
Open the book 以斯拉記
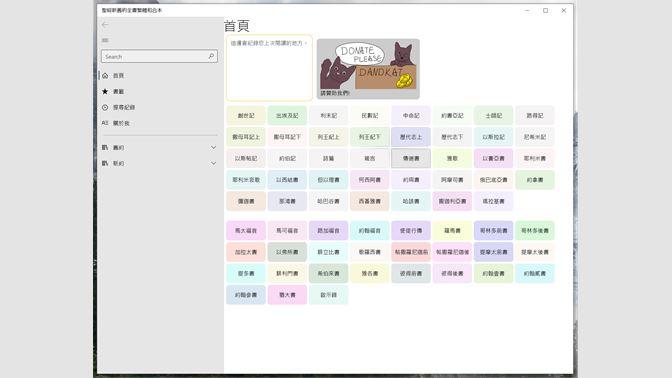tap(494, 137)
